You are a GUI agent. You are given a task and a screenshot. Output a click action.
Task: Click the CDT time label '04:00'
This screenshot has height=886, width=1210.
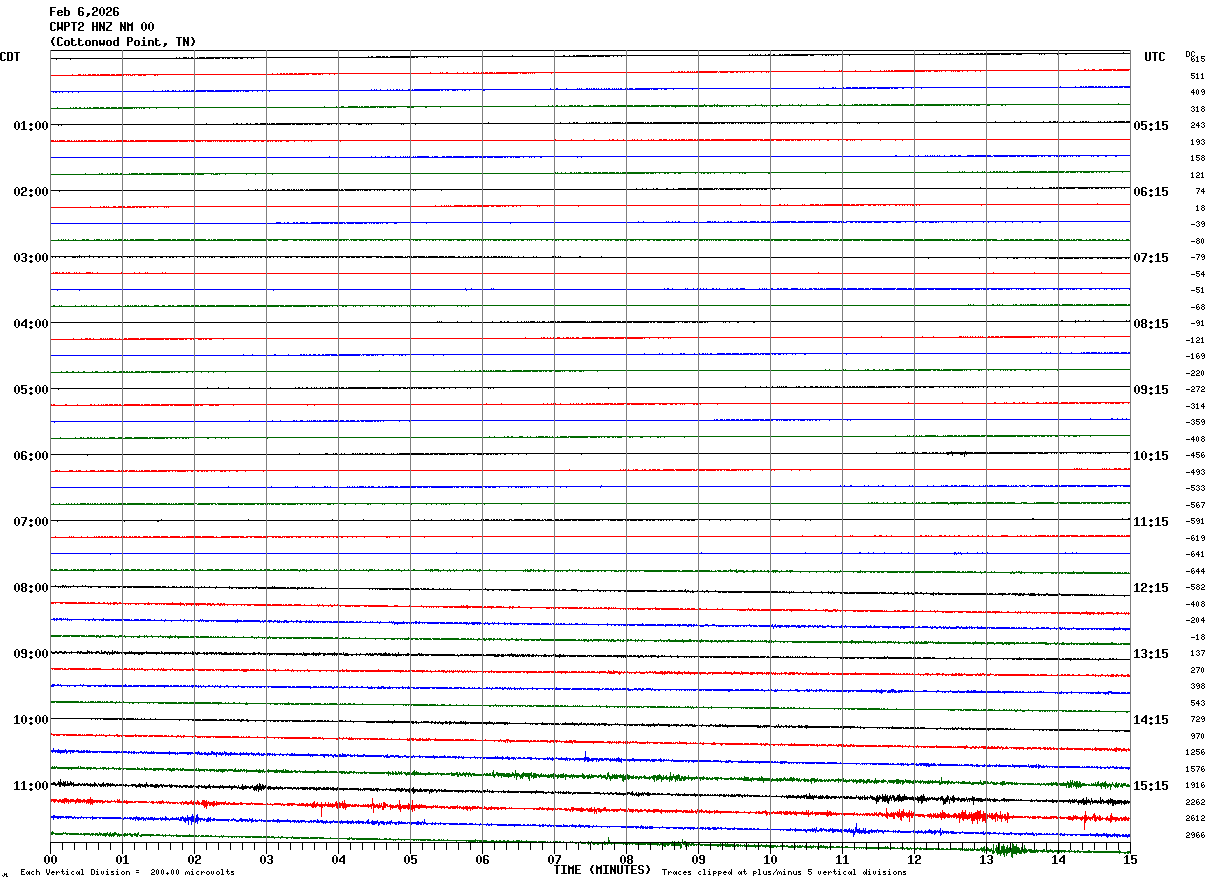30,324
